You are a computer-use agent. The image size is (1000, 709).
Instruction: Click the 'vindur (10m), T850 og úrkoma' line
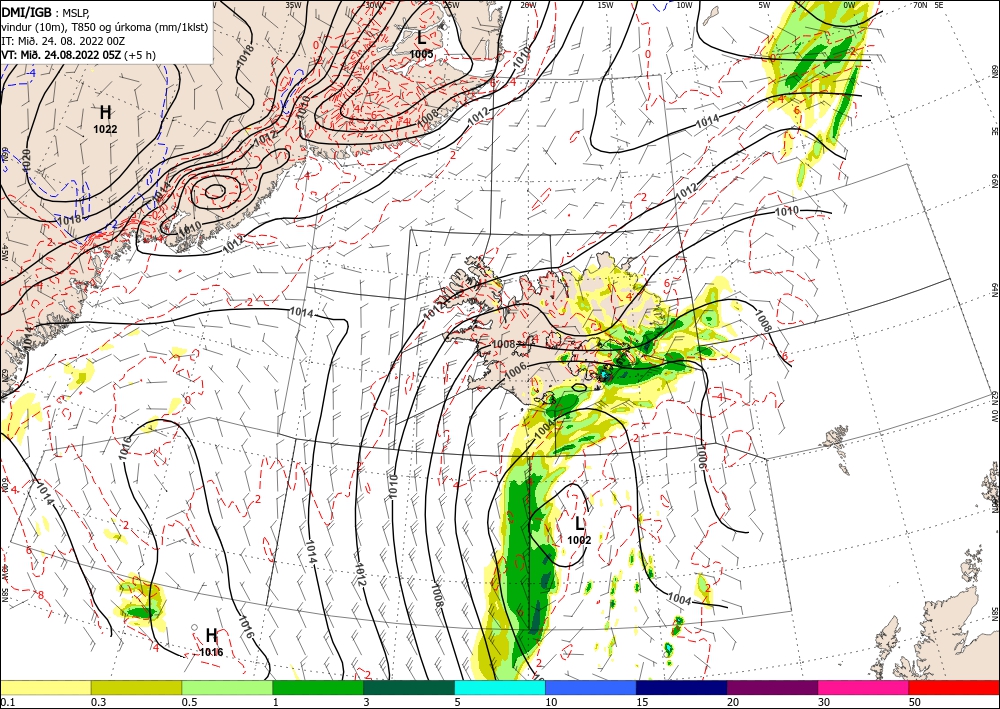(x=105, y=26)
